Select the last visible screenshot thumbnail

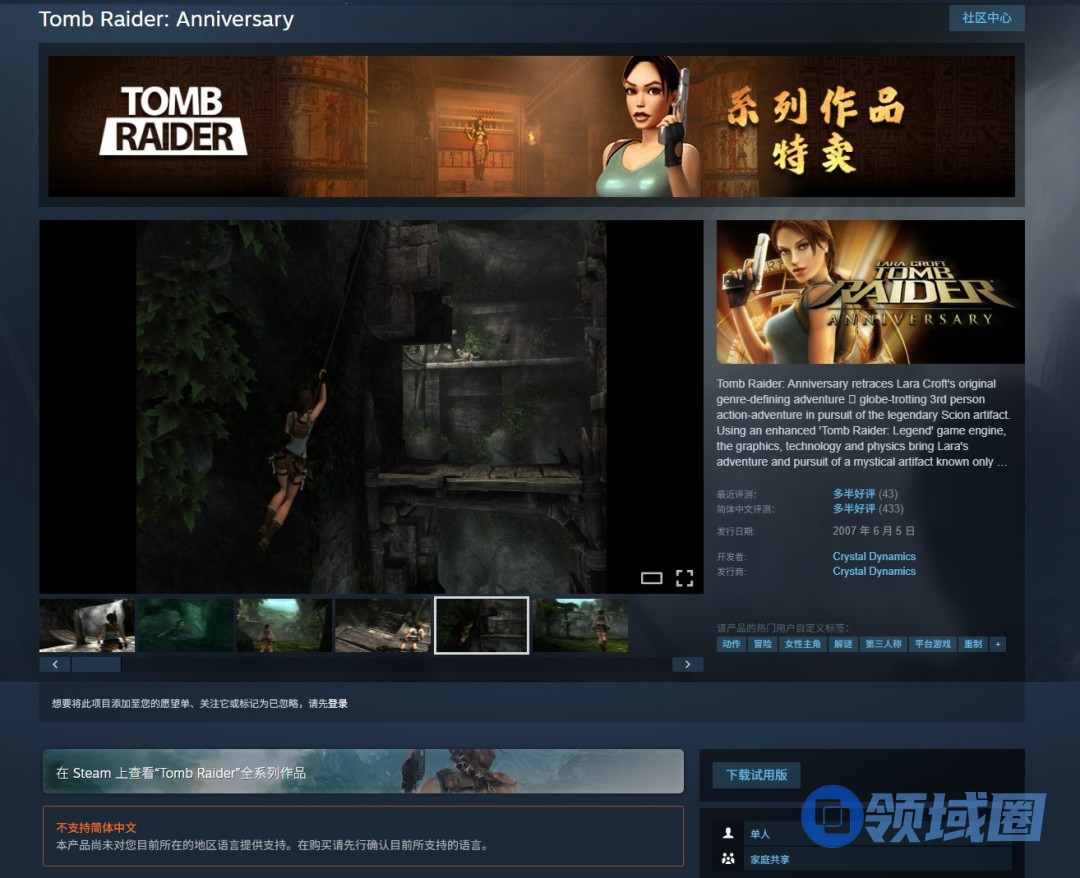tap(580, 625)
